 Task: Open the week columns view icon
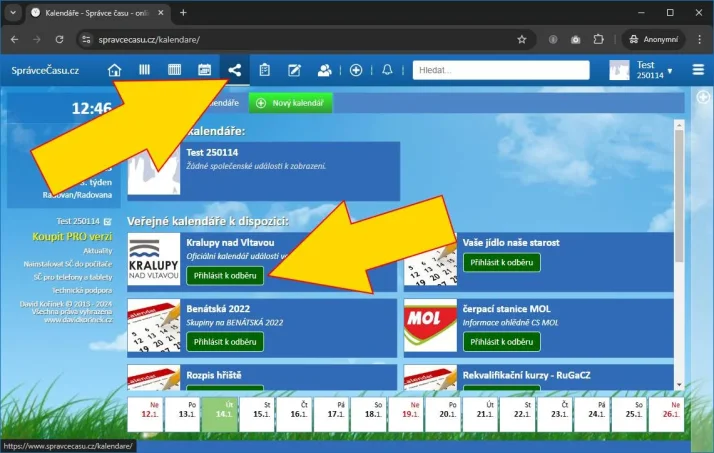(x=145, y=70)
